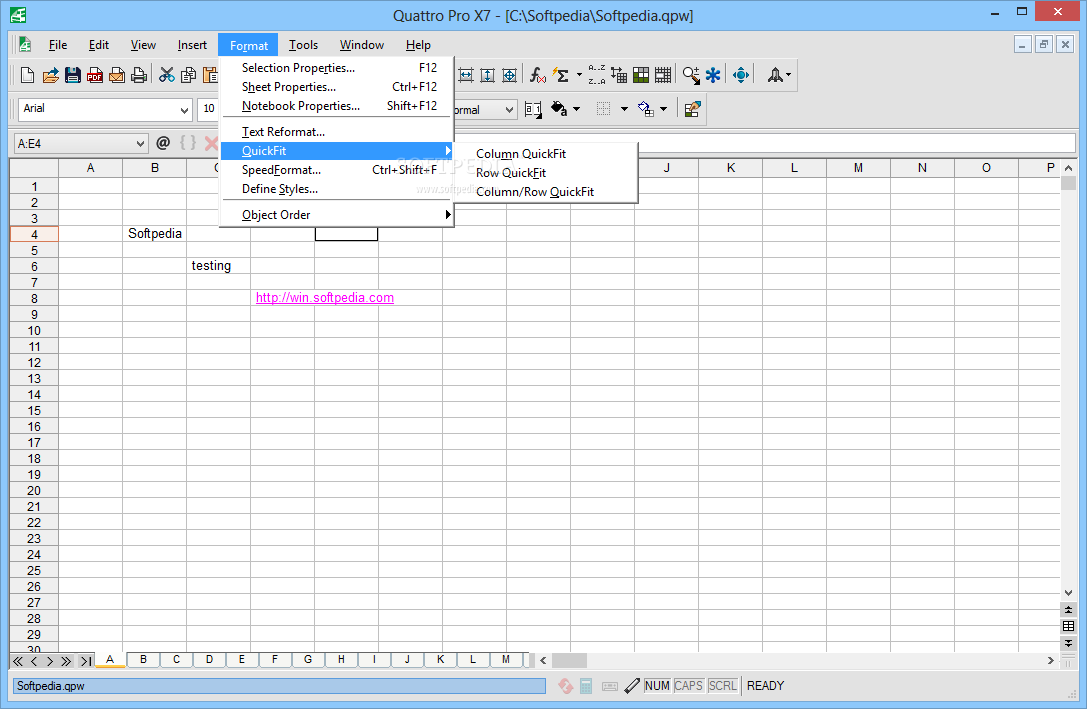Choose Selection Properties from Format menu
Screen dimensions: 1087x709
[x=337, y=68]
